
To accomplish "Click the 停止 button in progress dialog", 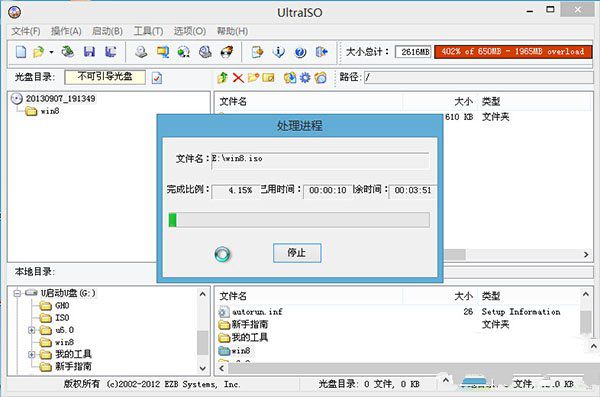I will point(297,253).
